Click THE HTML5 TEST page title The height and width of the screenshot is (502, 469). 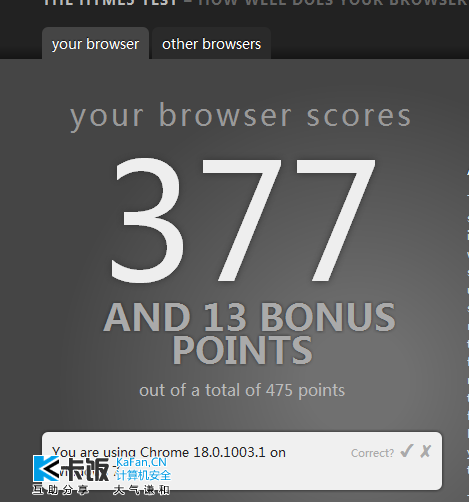pos(110,3)
